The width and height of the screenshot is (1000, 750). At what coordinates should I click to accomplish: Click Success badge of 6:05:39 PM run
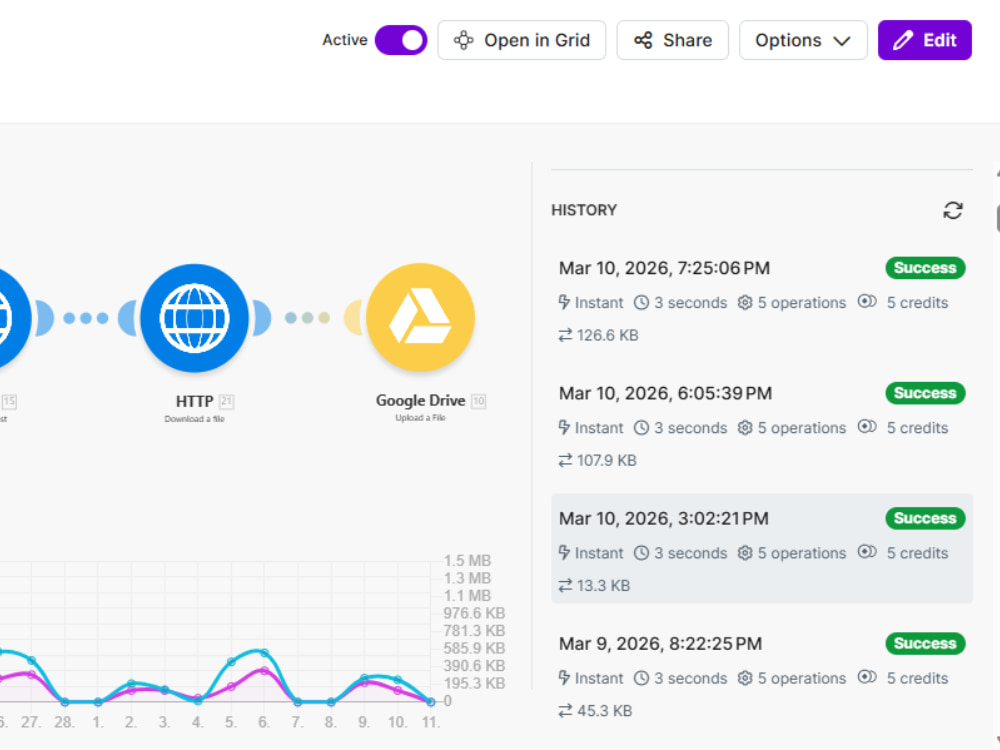[x=925, y=393]
